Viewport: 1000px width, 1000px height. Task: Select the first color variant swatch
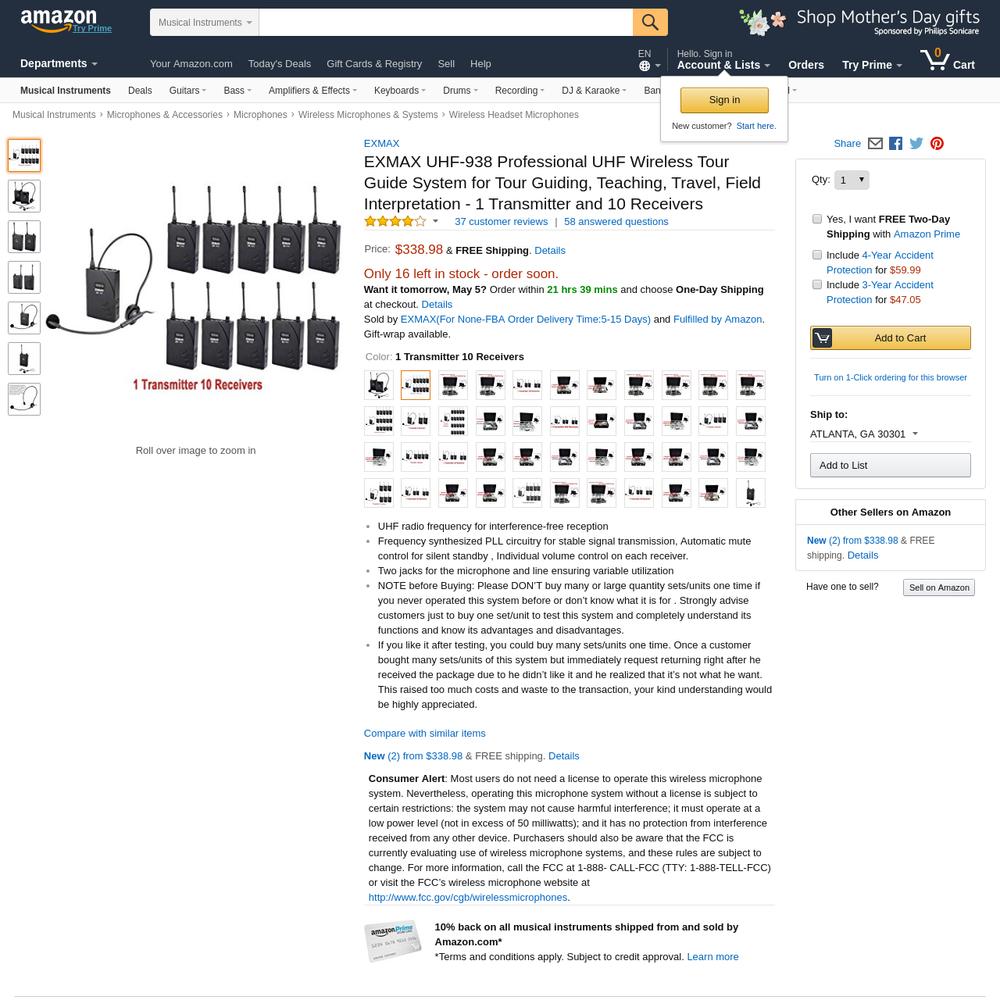point(379,385)
